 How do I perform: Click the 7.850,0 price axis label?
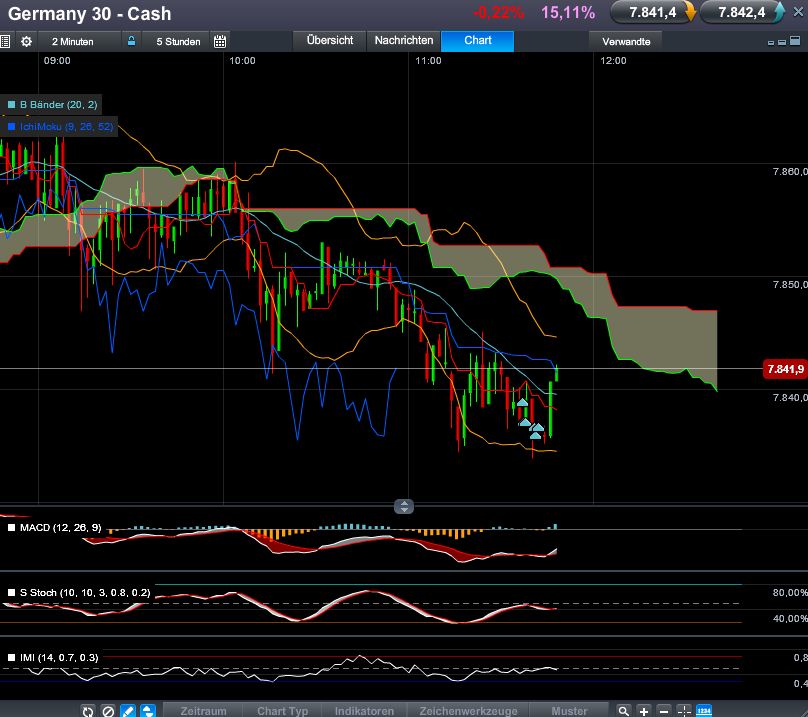coord(790,285)
